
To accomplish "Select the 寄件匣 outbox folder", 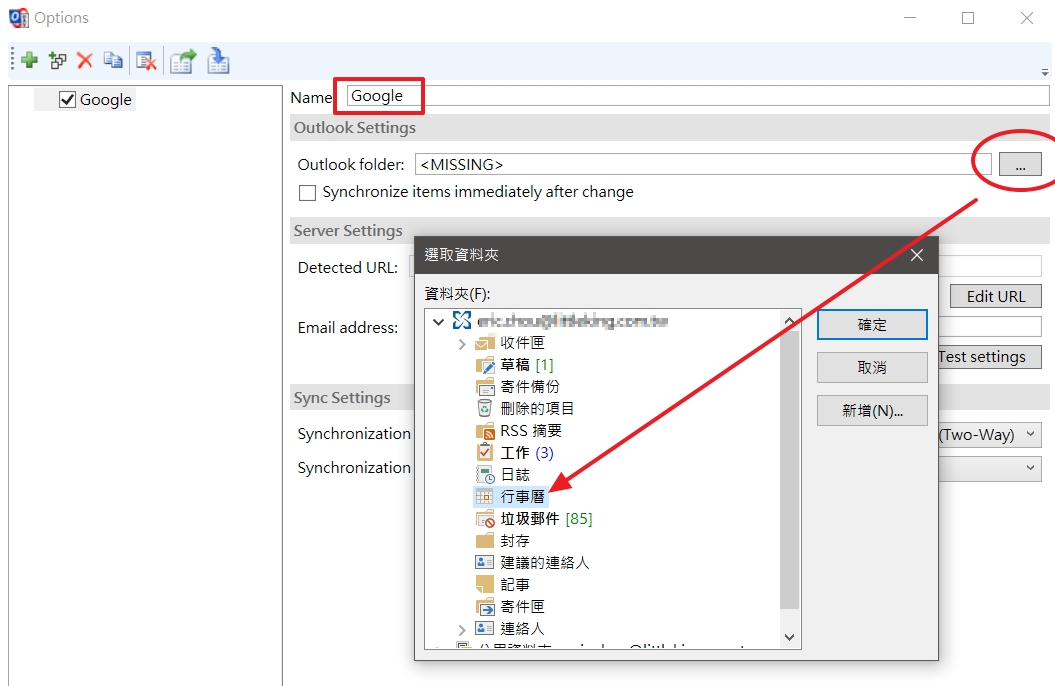I will 522,607.
